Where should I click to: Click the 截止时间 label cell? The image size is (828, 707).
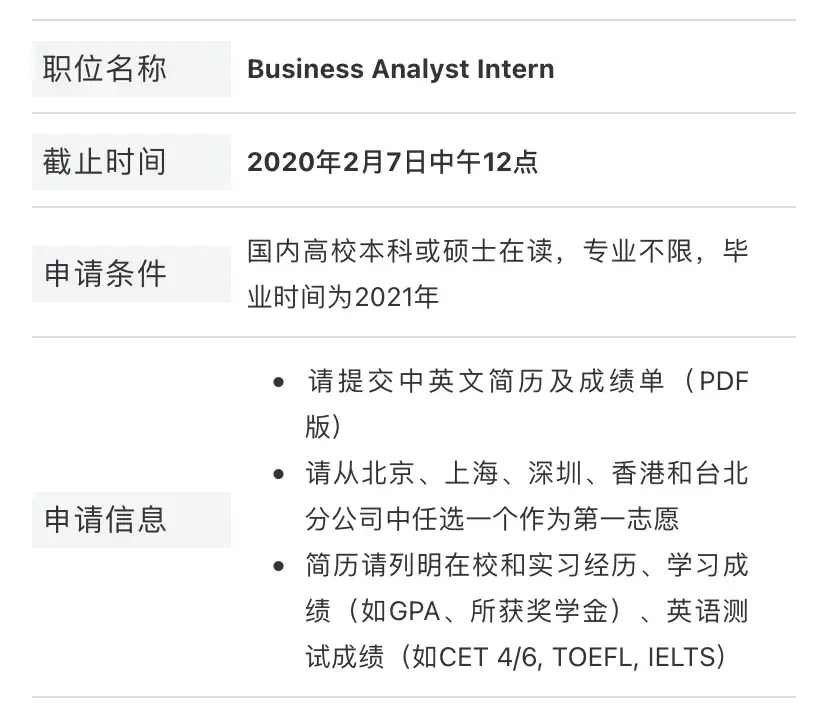tap(131, 162)
